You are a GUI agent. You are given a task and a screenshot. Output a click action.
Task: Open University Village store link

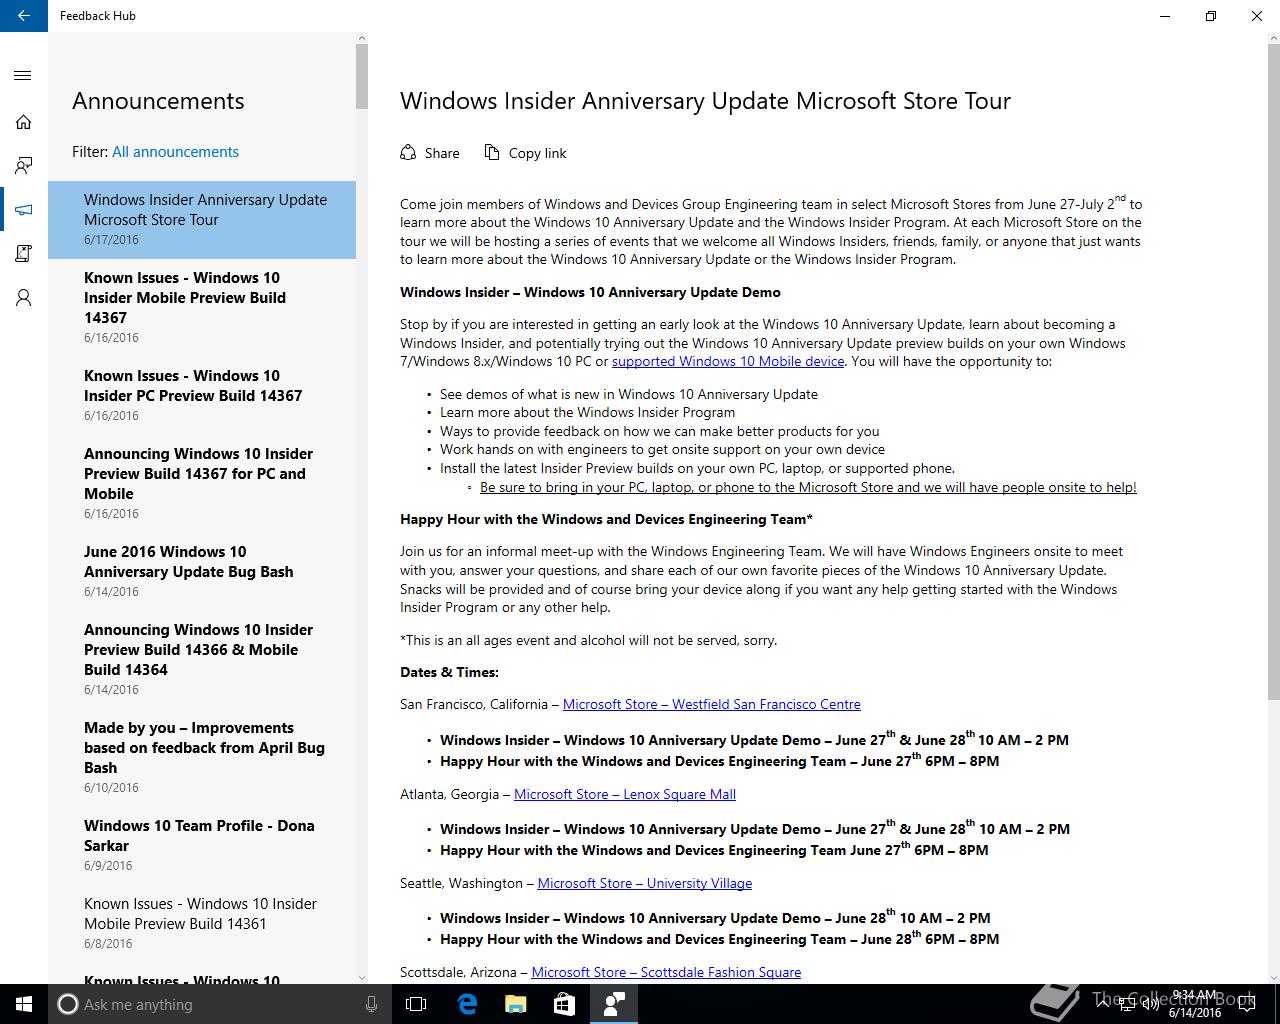point(645,883)
